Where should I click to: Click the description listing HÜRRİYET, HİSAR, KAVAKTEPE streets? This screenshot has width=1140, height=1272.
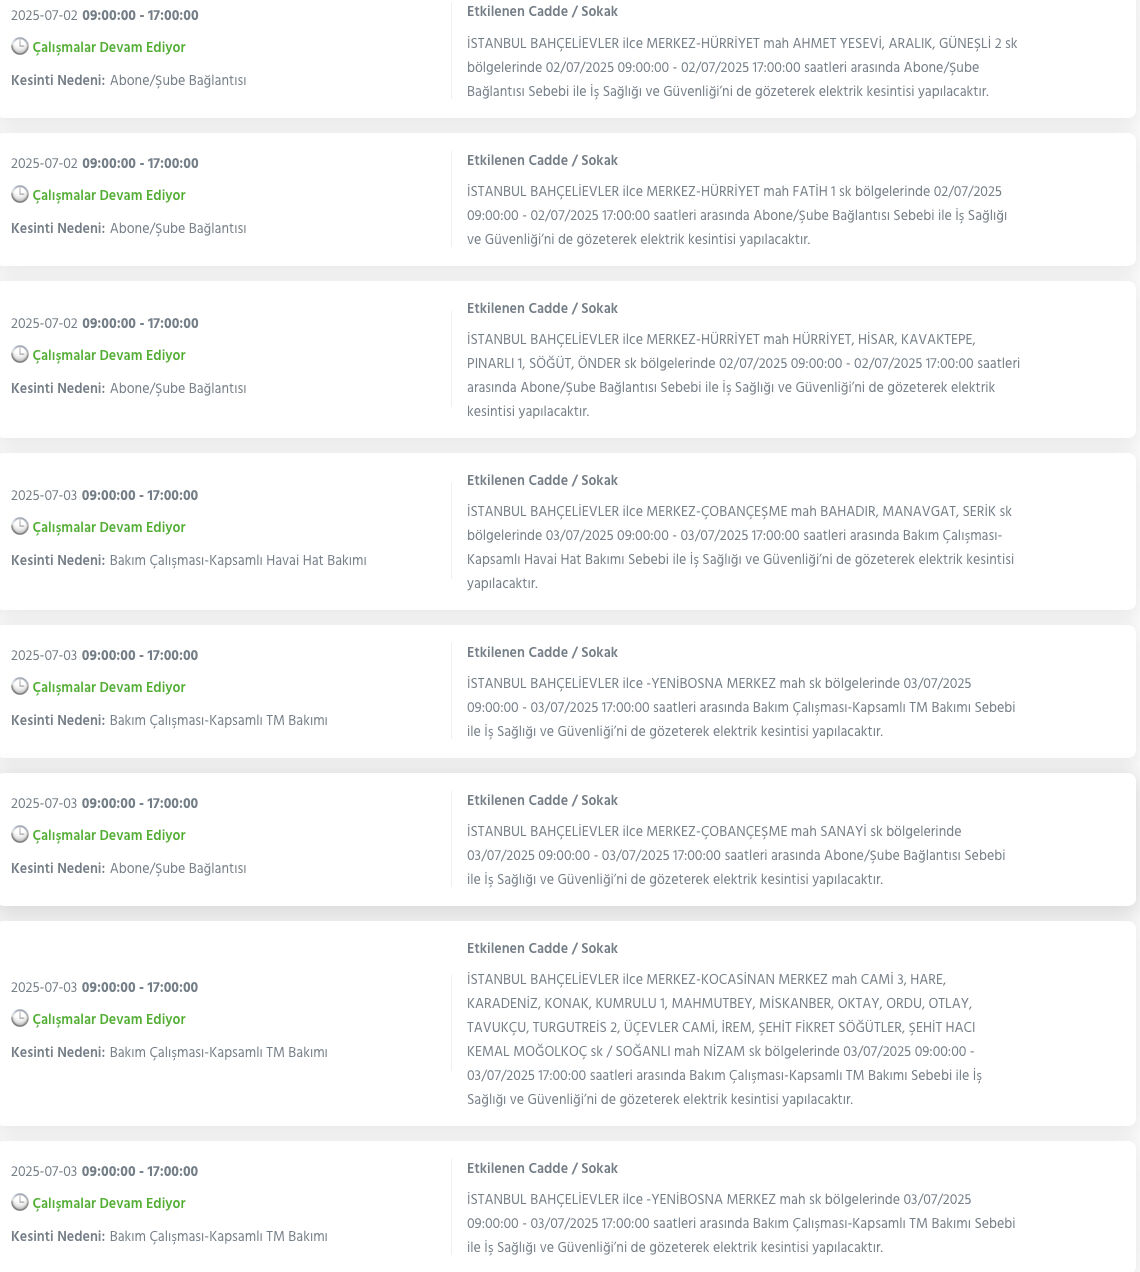pos(743,375)
